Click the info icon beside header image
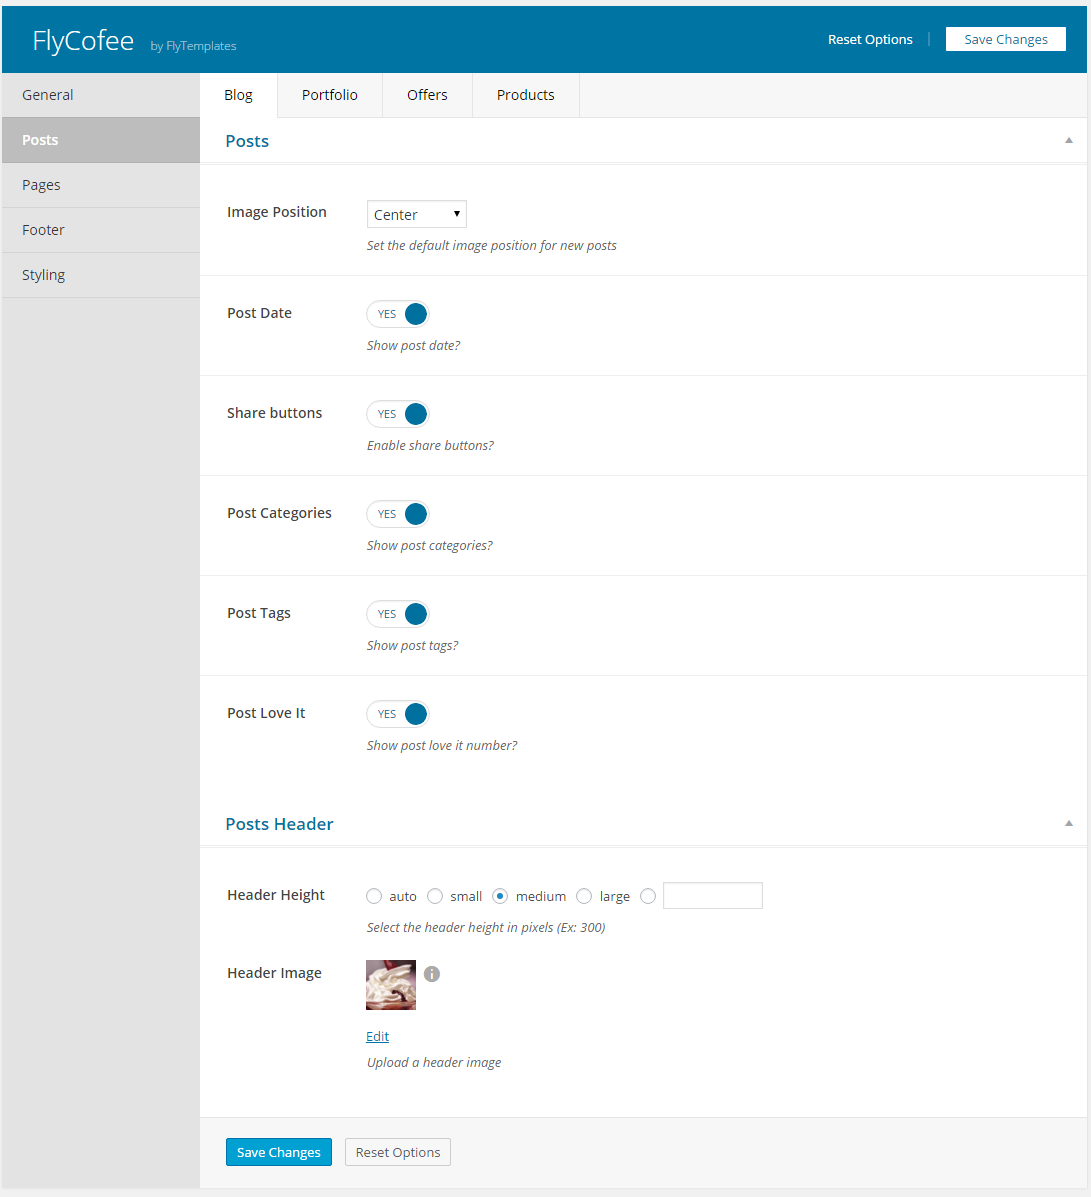Image resolution: width=1091 pixels, height=1197 pixels. (x=432, y=974)
